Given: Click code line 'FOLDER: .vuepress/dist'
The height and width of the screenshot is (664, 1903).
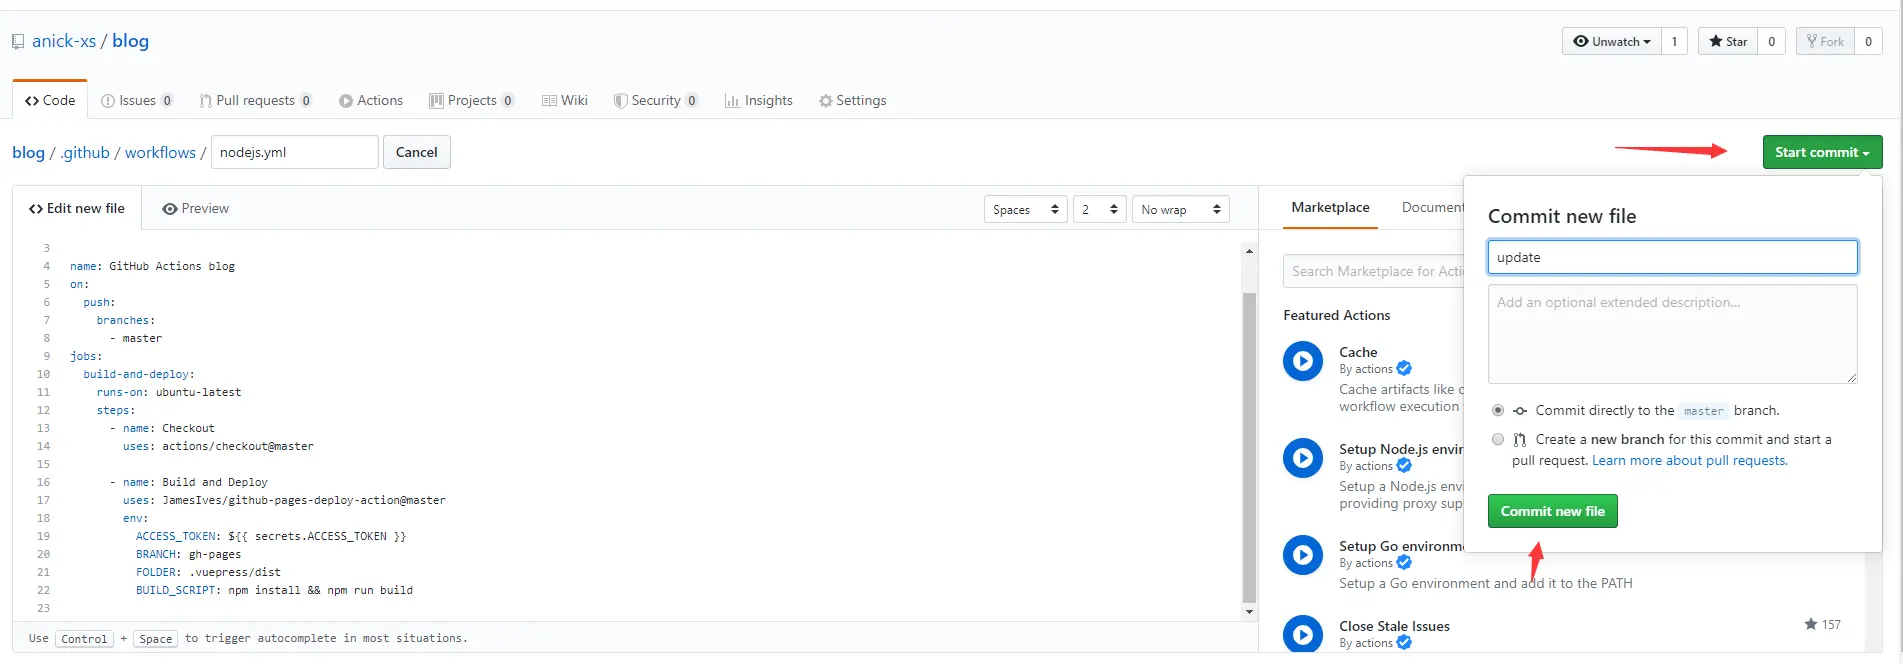Looking at the screenshot, I should 208,572.
